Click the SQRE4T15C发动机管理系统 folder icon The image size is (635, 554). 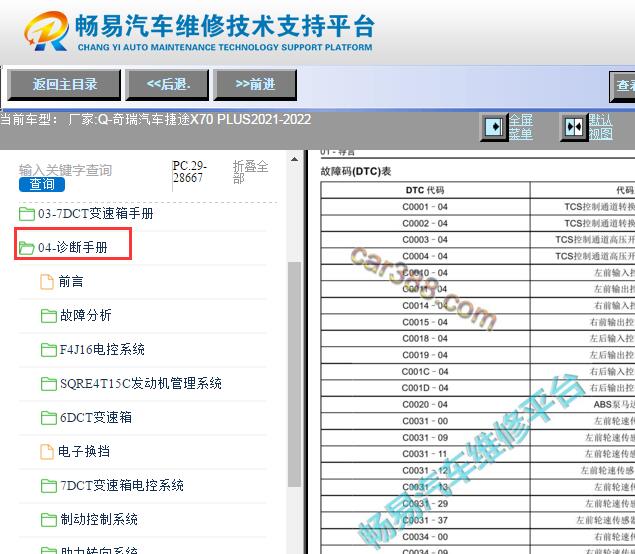click(x=49, y=384)
